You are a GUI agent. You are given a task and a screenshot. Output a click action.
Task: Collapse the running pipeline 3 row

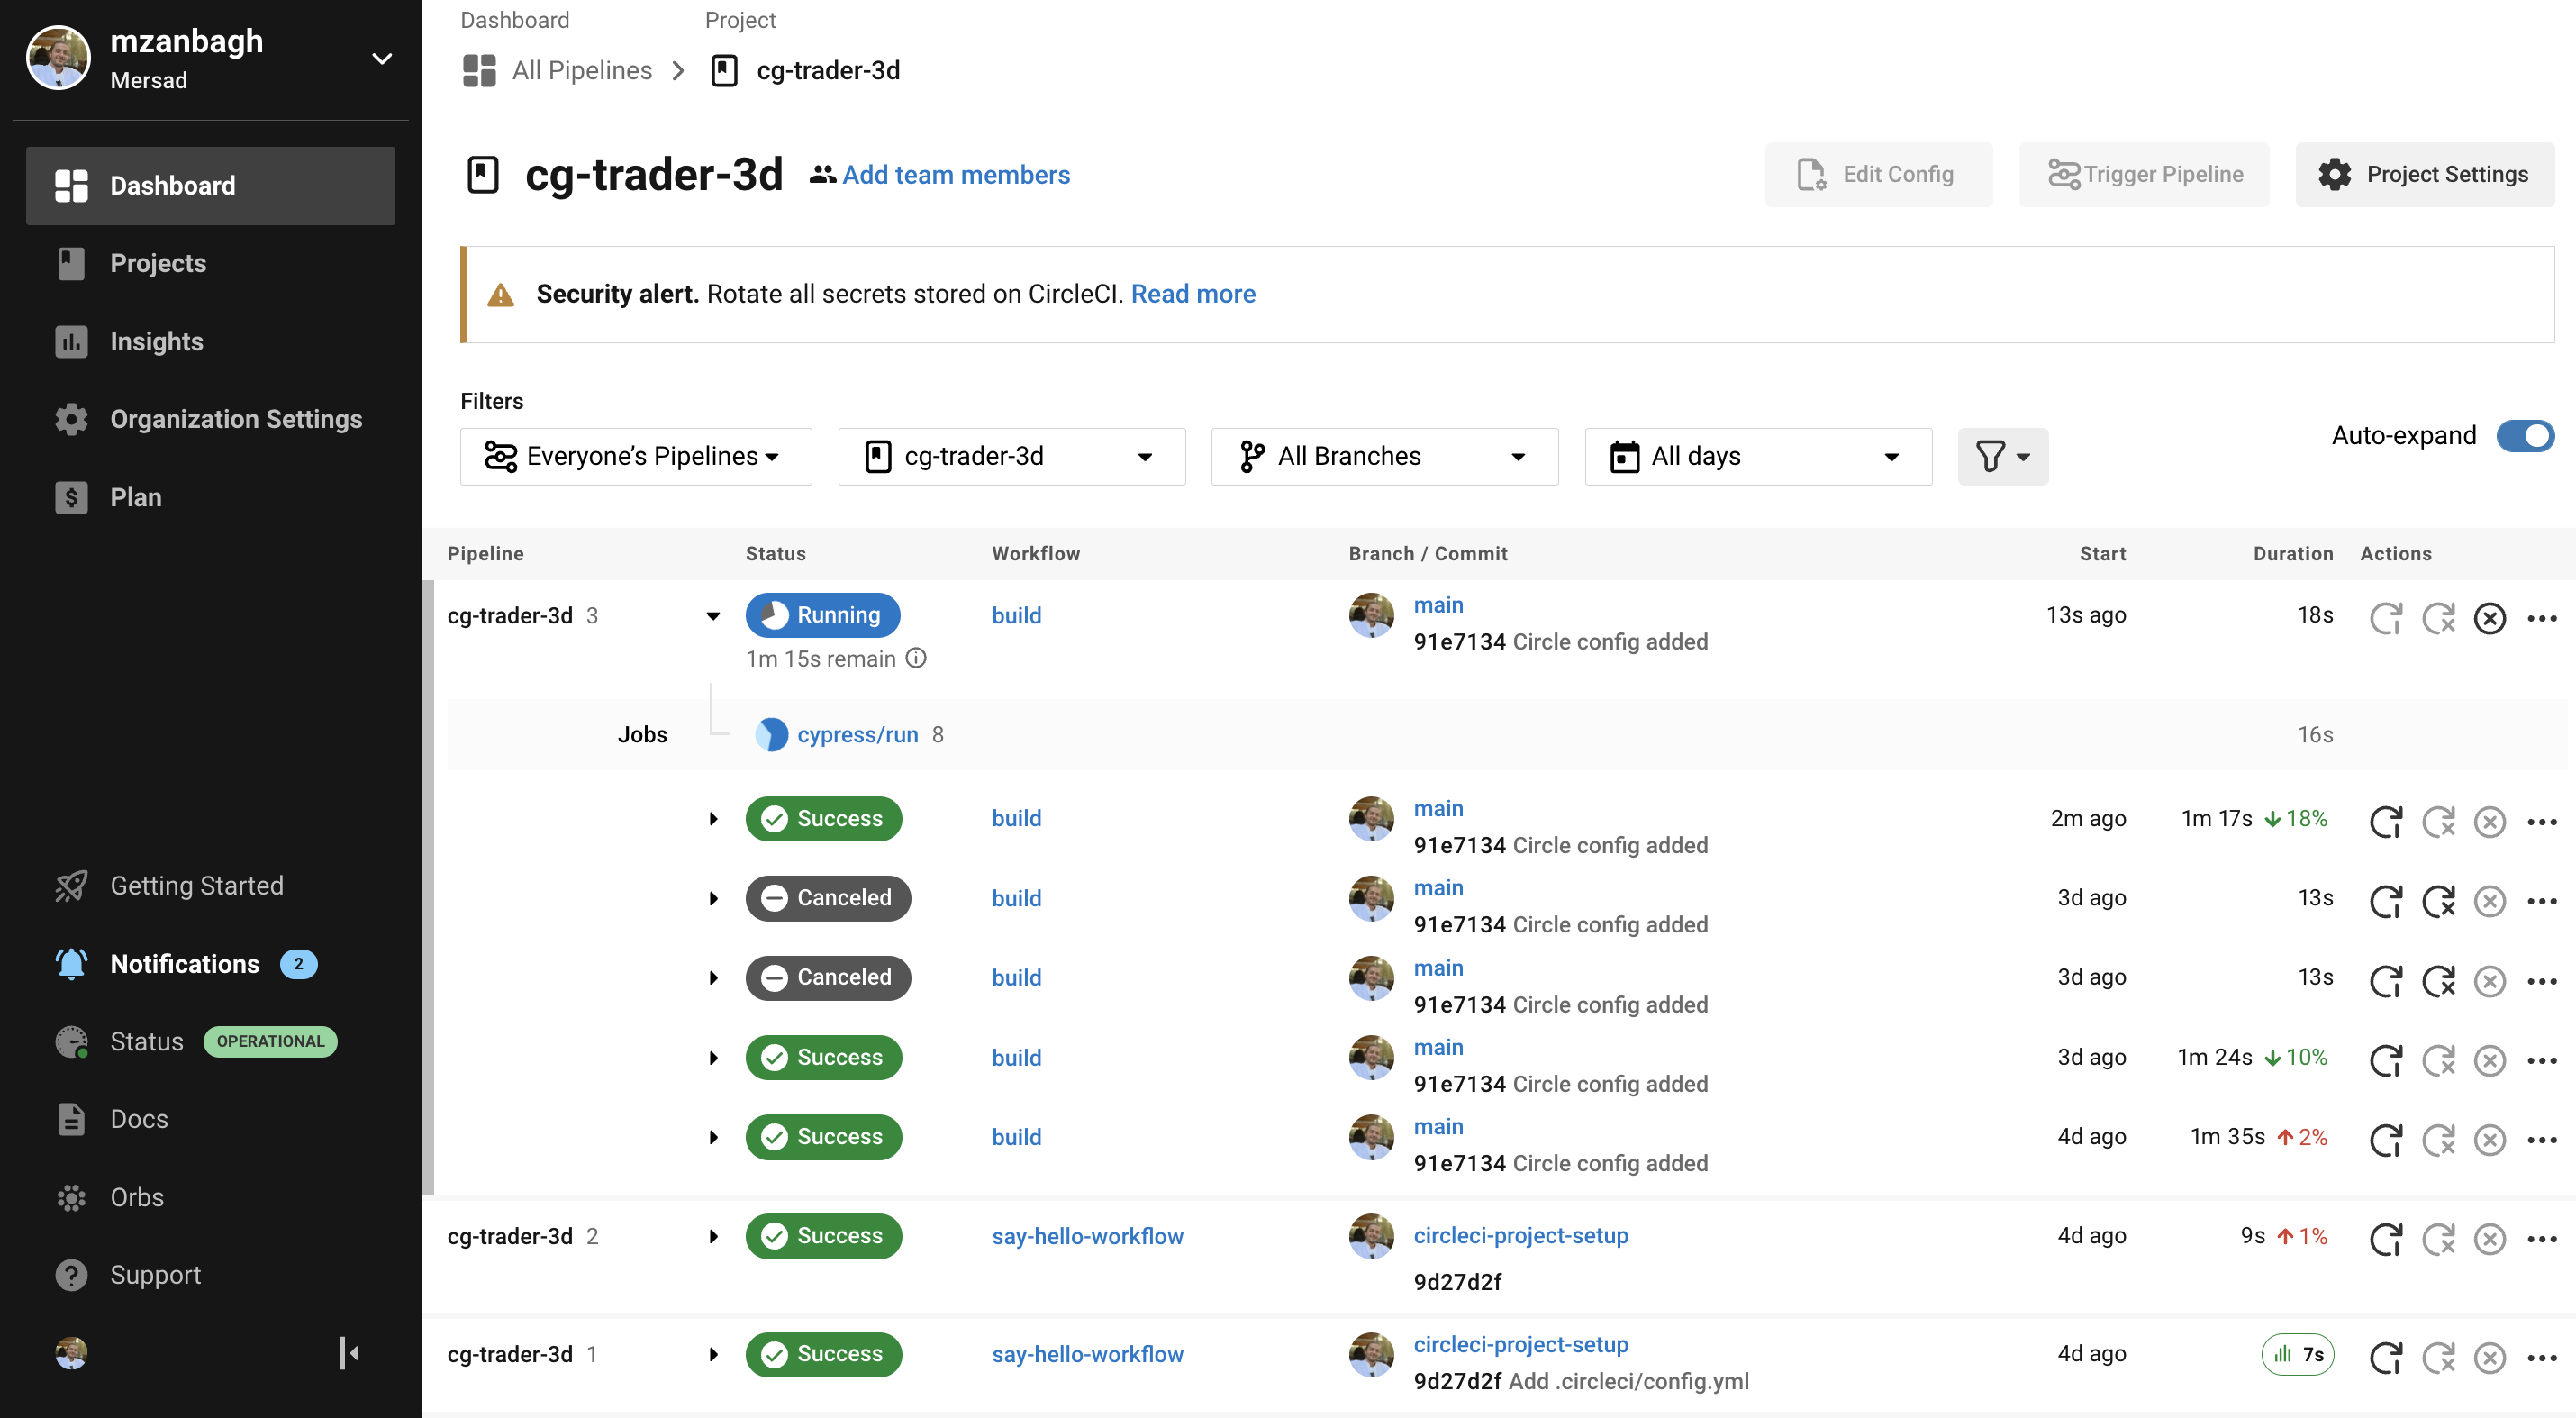[x=713, y=616]
